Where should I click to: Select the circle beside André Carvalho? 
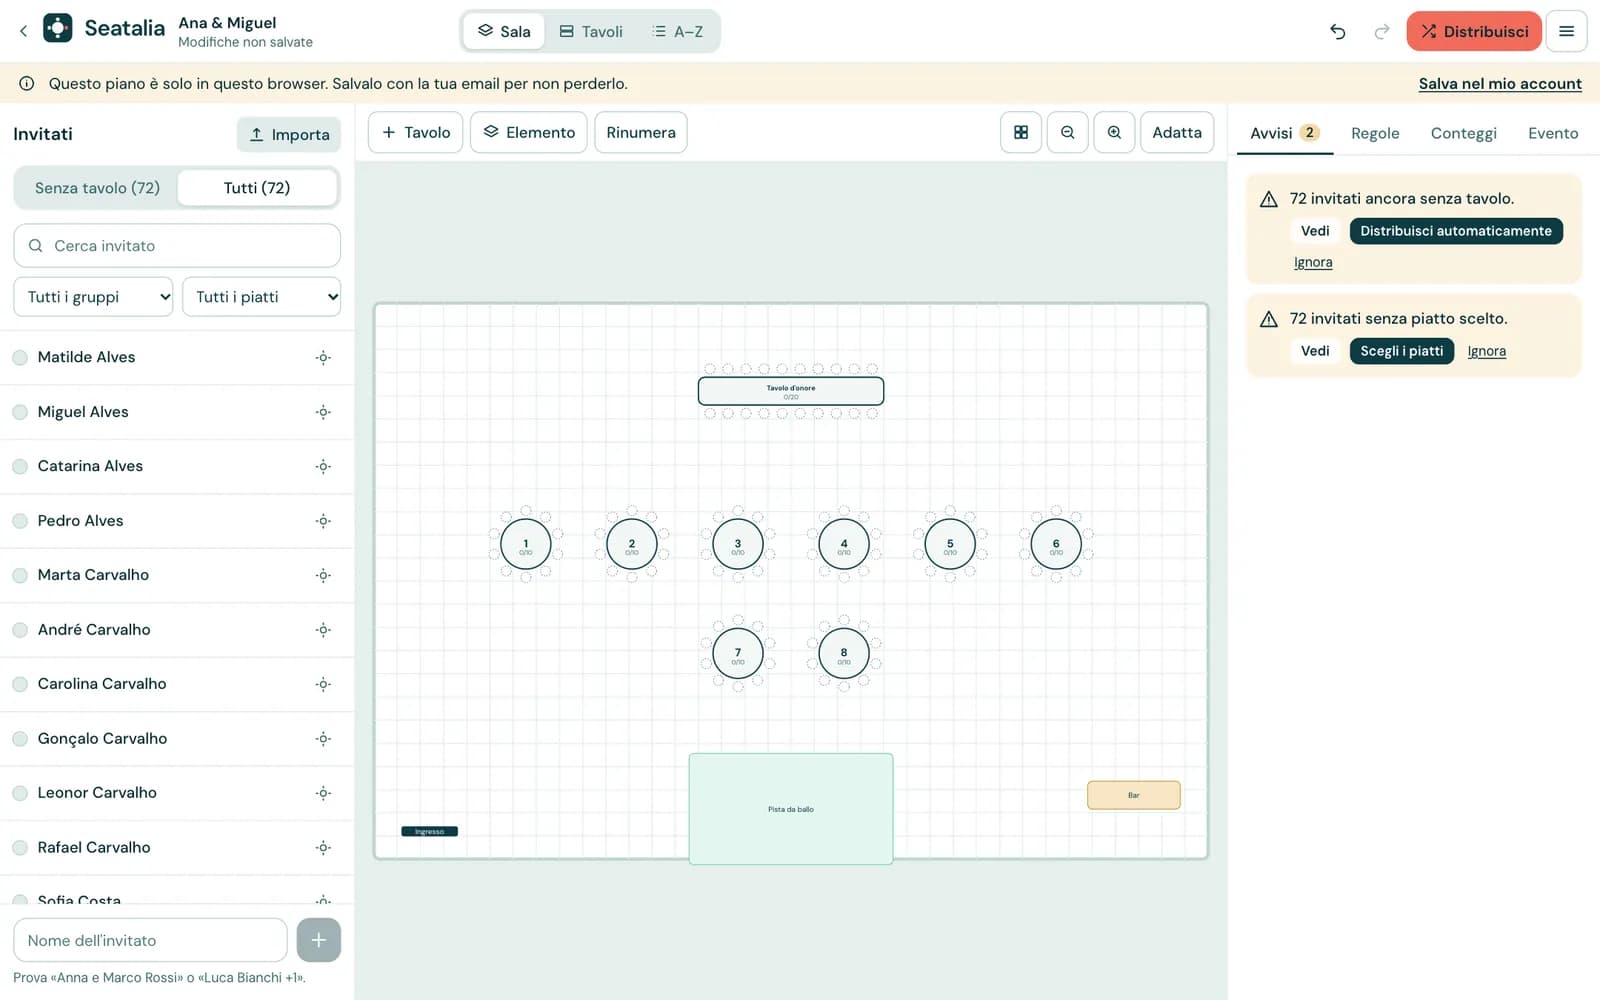[x=20, y=630]
